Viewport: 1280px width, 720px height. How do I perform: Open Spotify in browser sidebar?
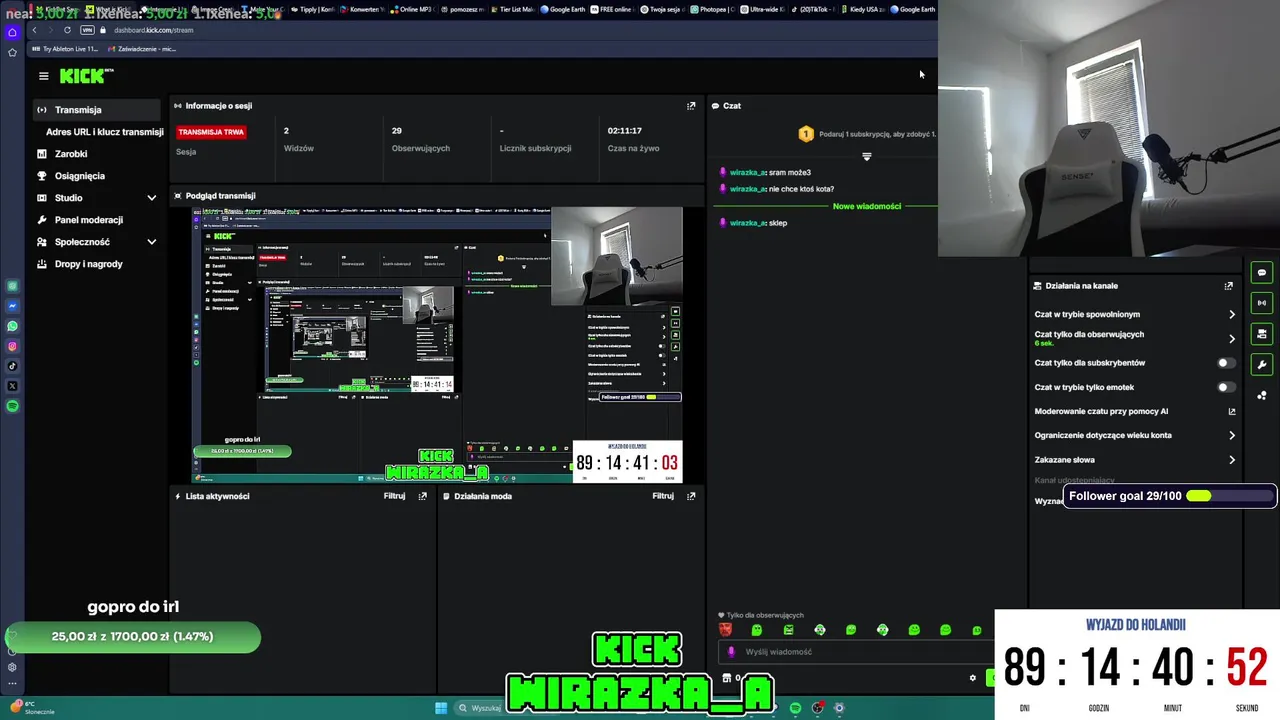[12, 406]
